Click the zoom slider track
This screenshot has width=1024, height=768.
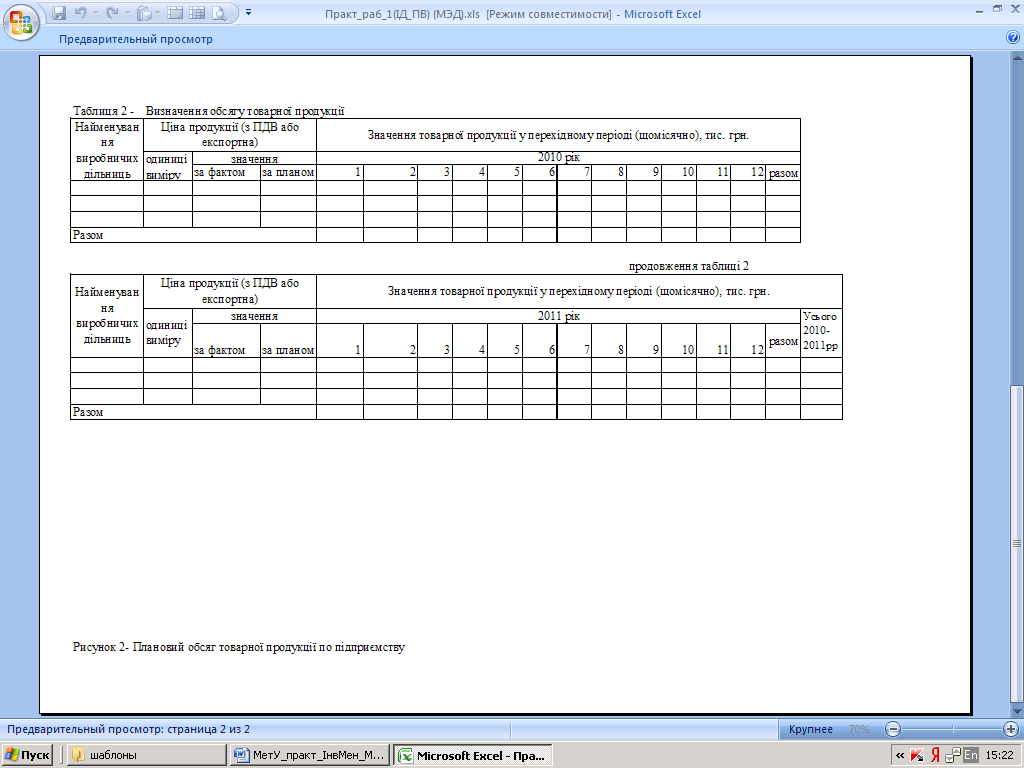pos(952,729)
